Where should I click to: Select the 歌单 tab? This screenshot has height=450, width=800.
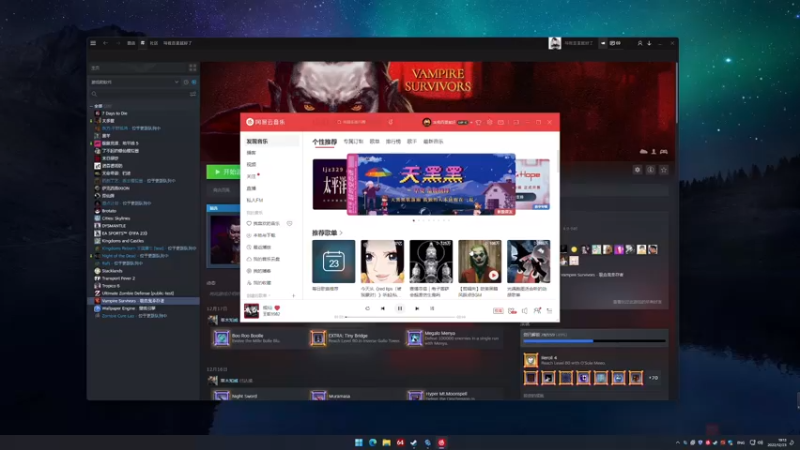point(374,141)
